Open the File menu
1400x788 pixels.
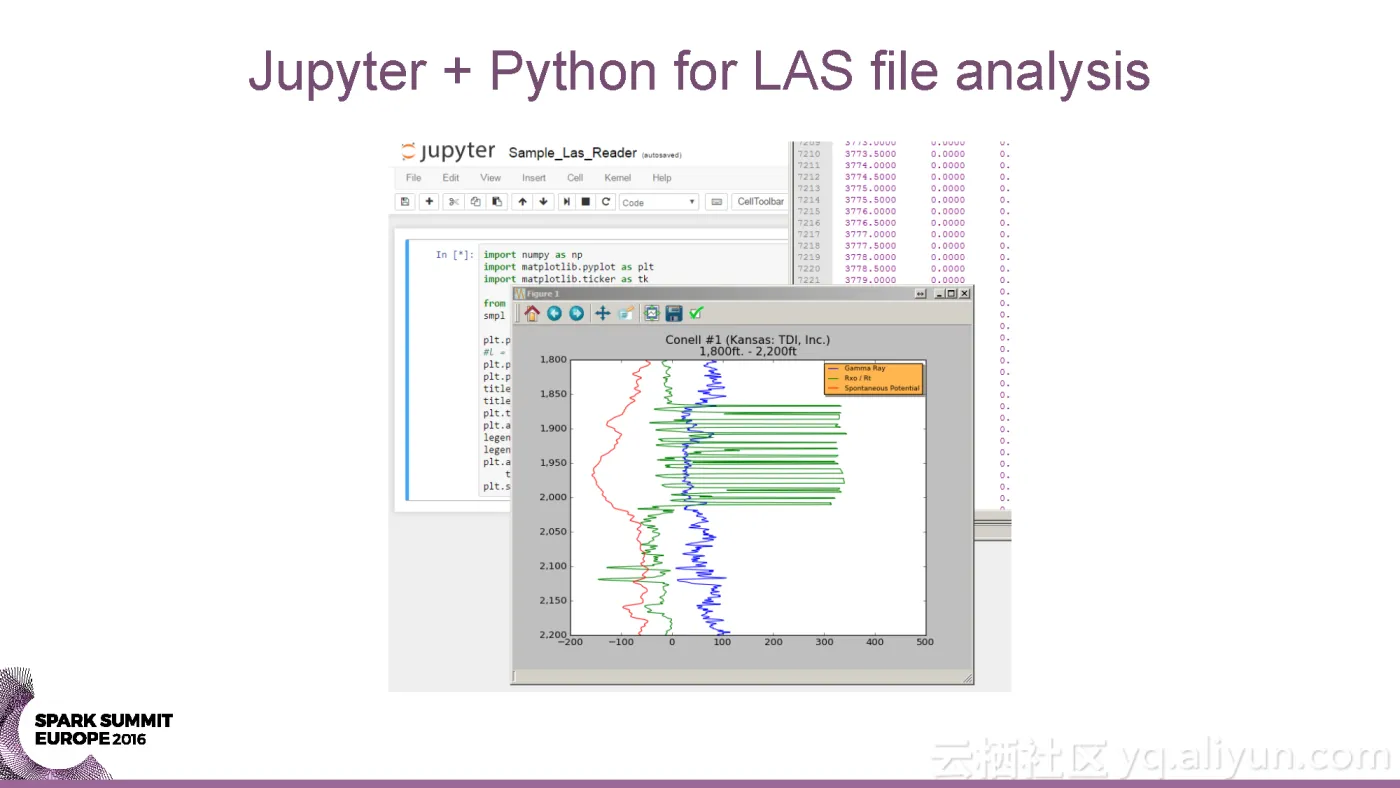pyautogui.click(x=413, y=178)
